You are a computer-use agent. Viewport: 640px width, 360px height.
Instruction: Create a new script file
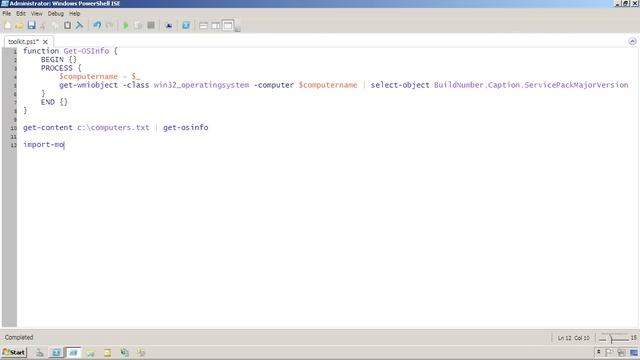(7, 25)
